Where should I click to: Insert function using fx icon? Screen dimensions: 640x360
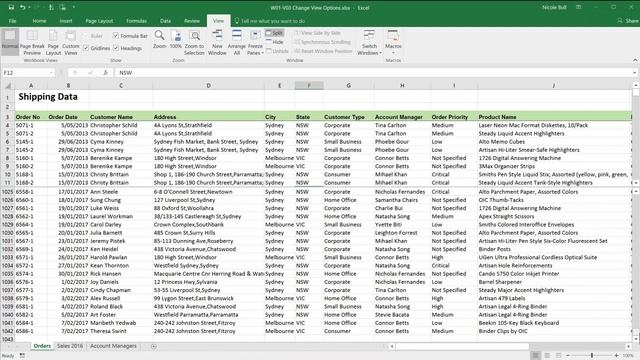pos(105,72)
